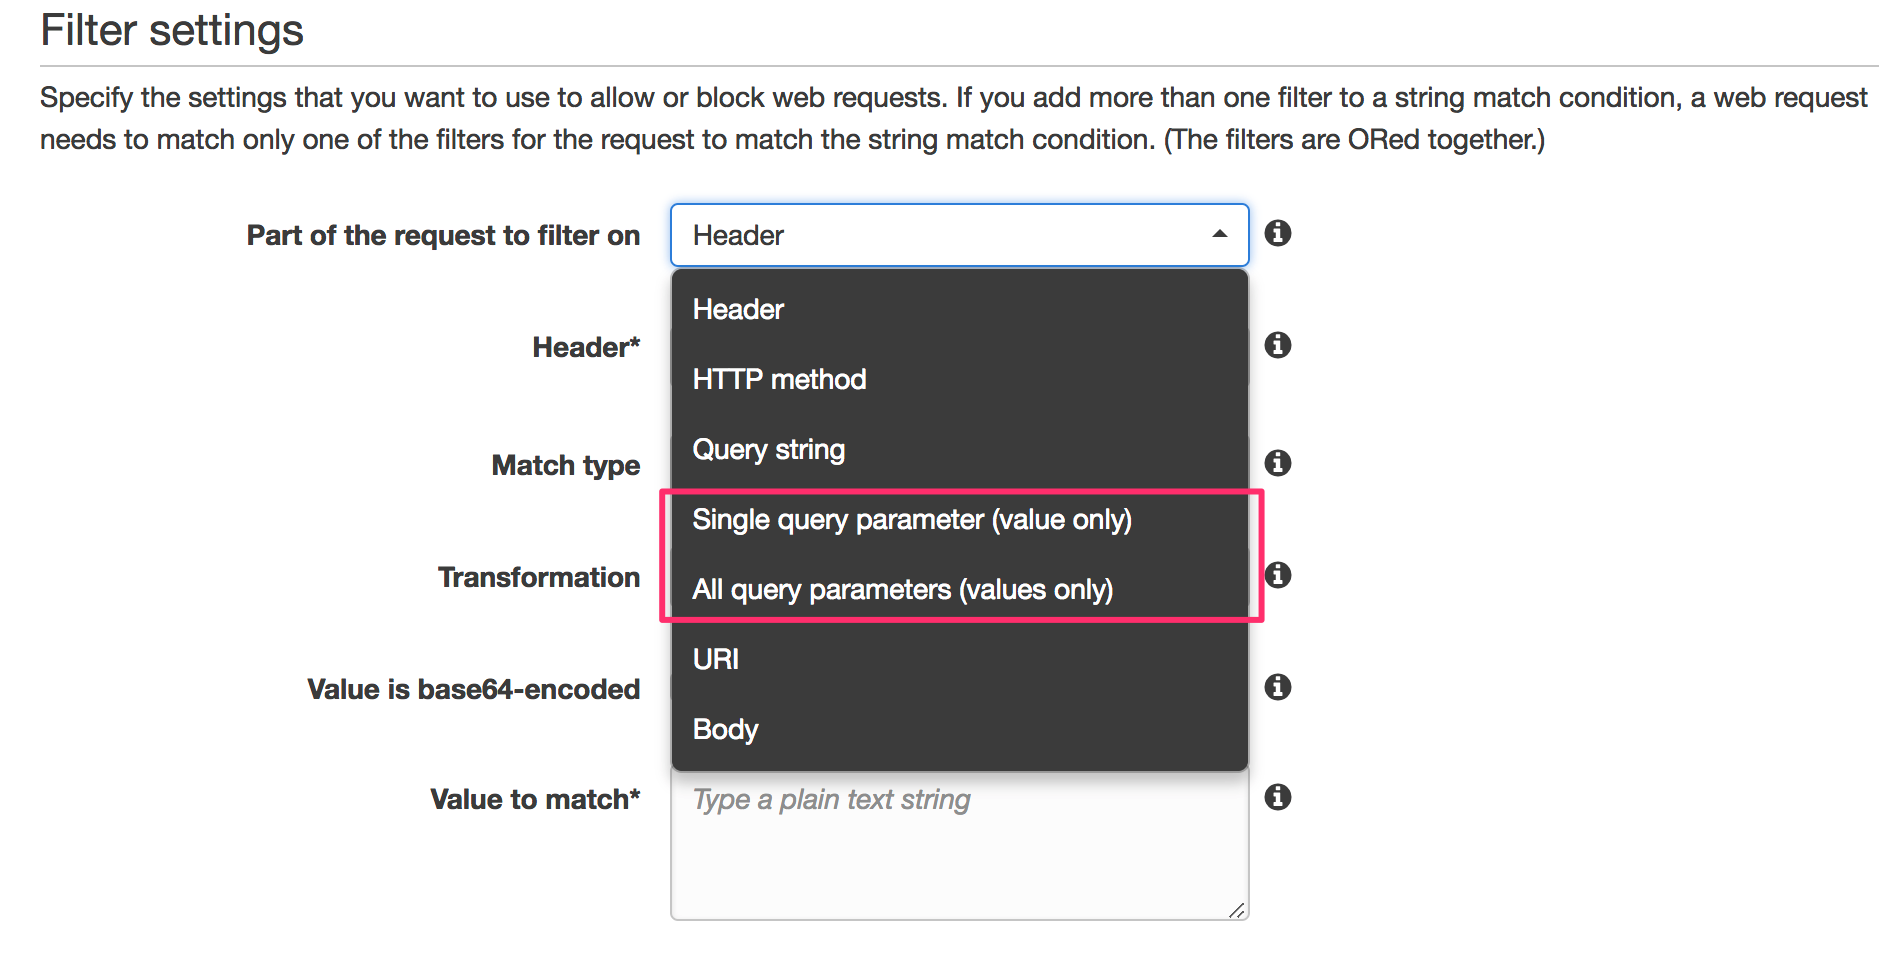Click info icon for Transformation row

pyautogui.click(x=1277, y=576)
